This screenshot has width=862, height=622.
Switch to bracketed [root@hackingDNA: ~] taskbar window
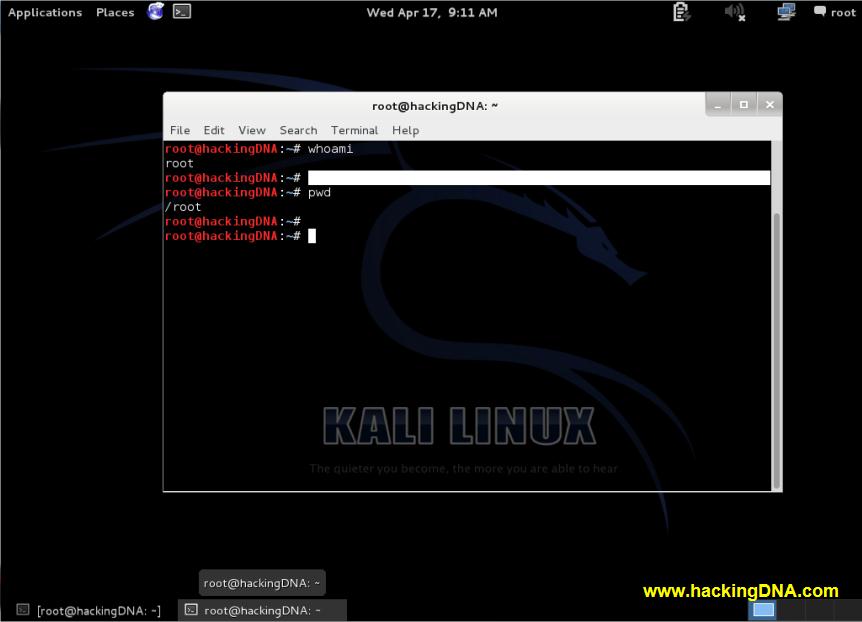(x=89, y=610)
